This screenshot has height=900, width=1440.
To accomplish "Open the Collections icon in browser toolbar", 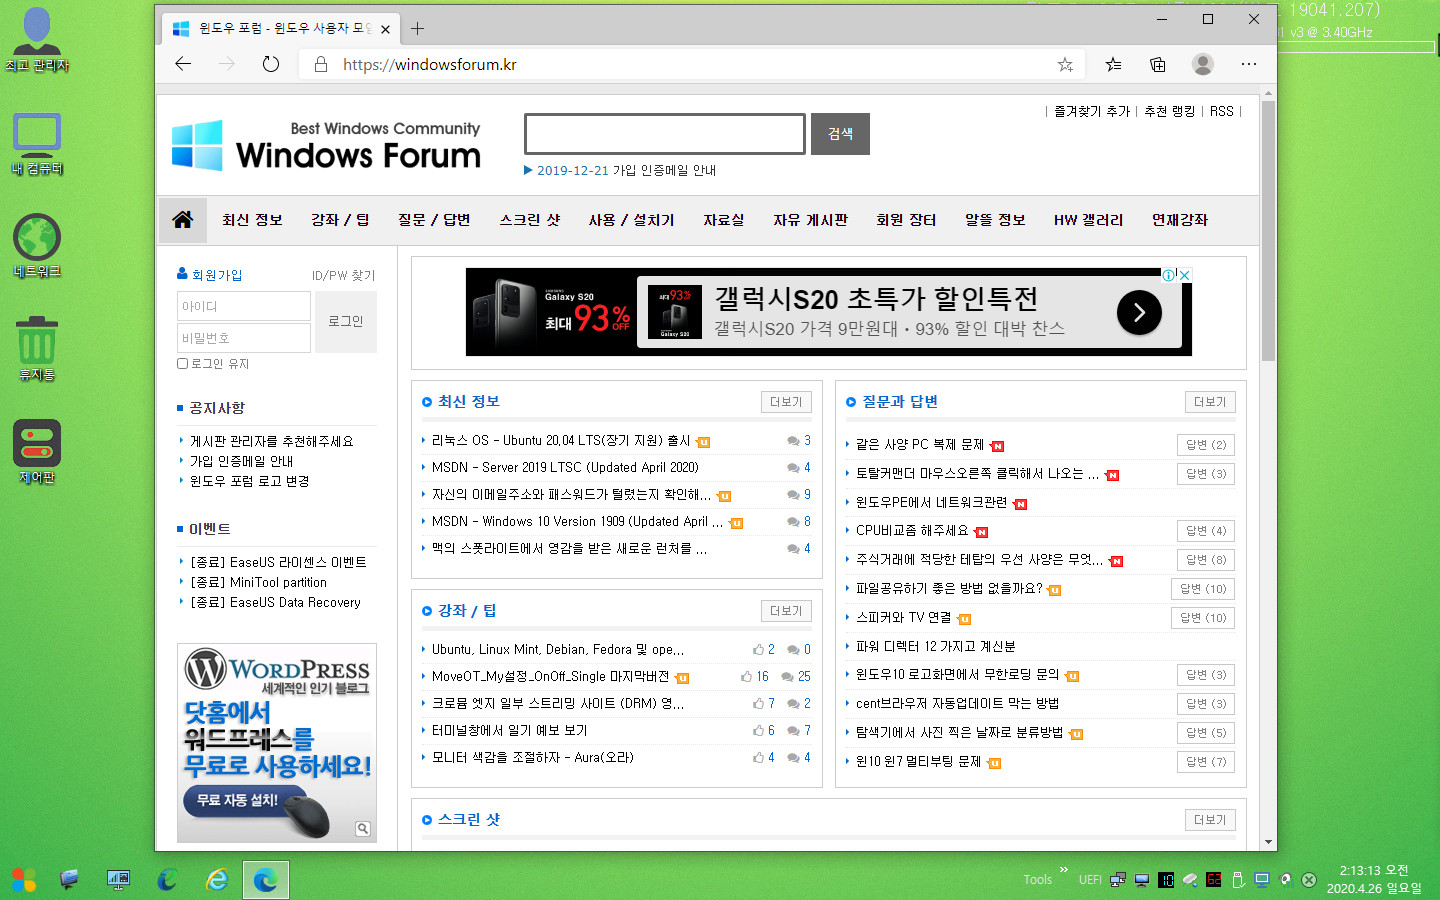I will pos(1157,64).
